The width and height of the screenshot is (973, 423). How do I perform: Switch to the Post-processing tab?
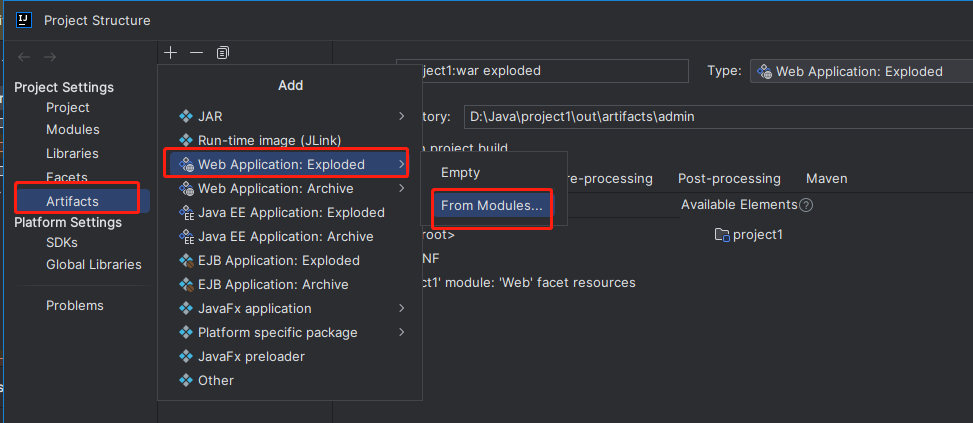[729, 178]
